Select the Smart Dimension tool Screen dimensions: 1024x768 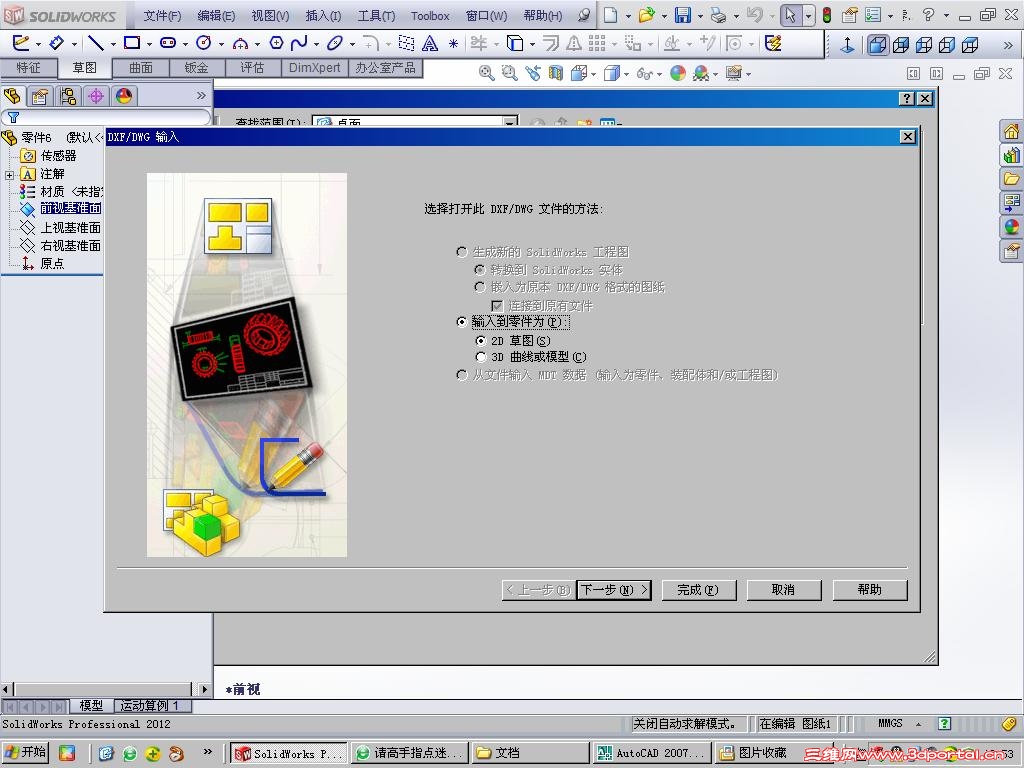coord(57,43)
